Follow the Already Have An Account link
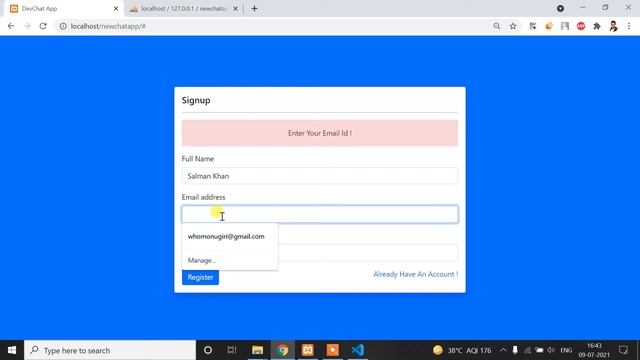Image resolution: width=640 pixels, height=360 pixels. [416, 274]
